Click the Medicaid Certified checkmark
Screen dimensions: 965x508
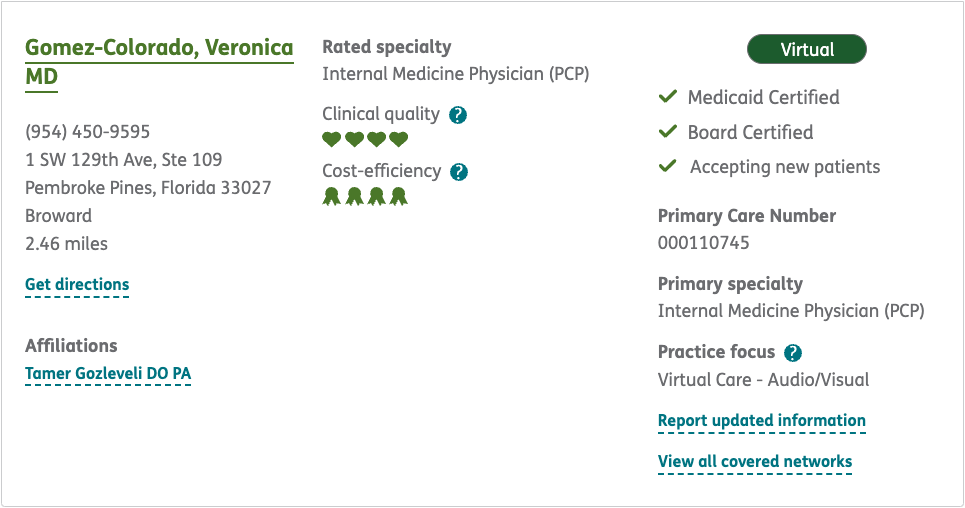[668, 97]
